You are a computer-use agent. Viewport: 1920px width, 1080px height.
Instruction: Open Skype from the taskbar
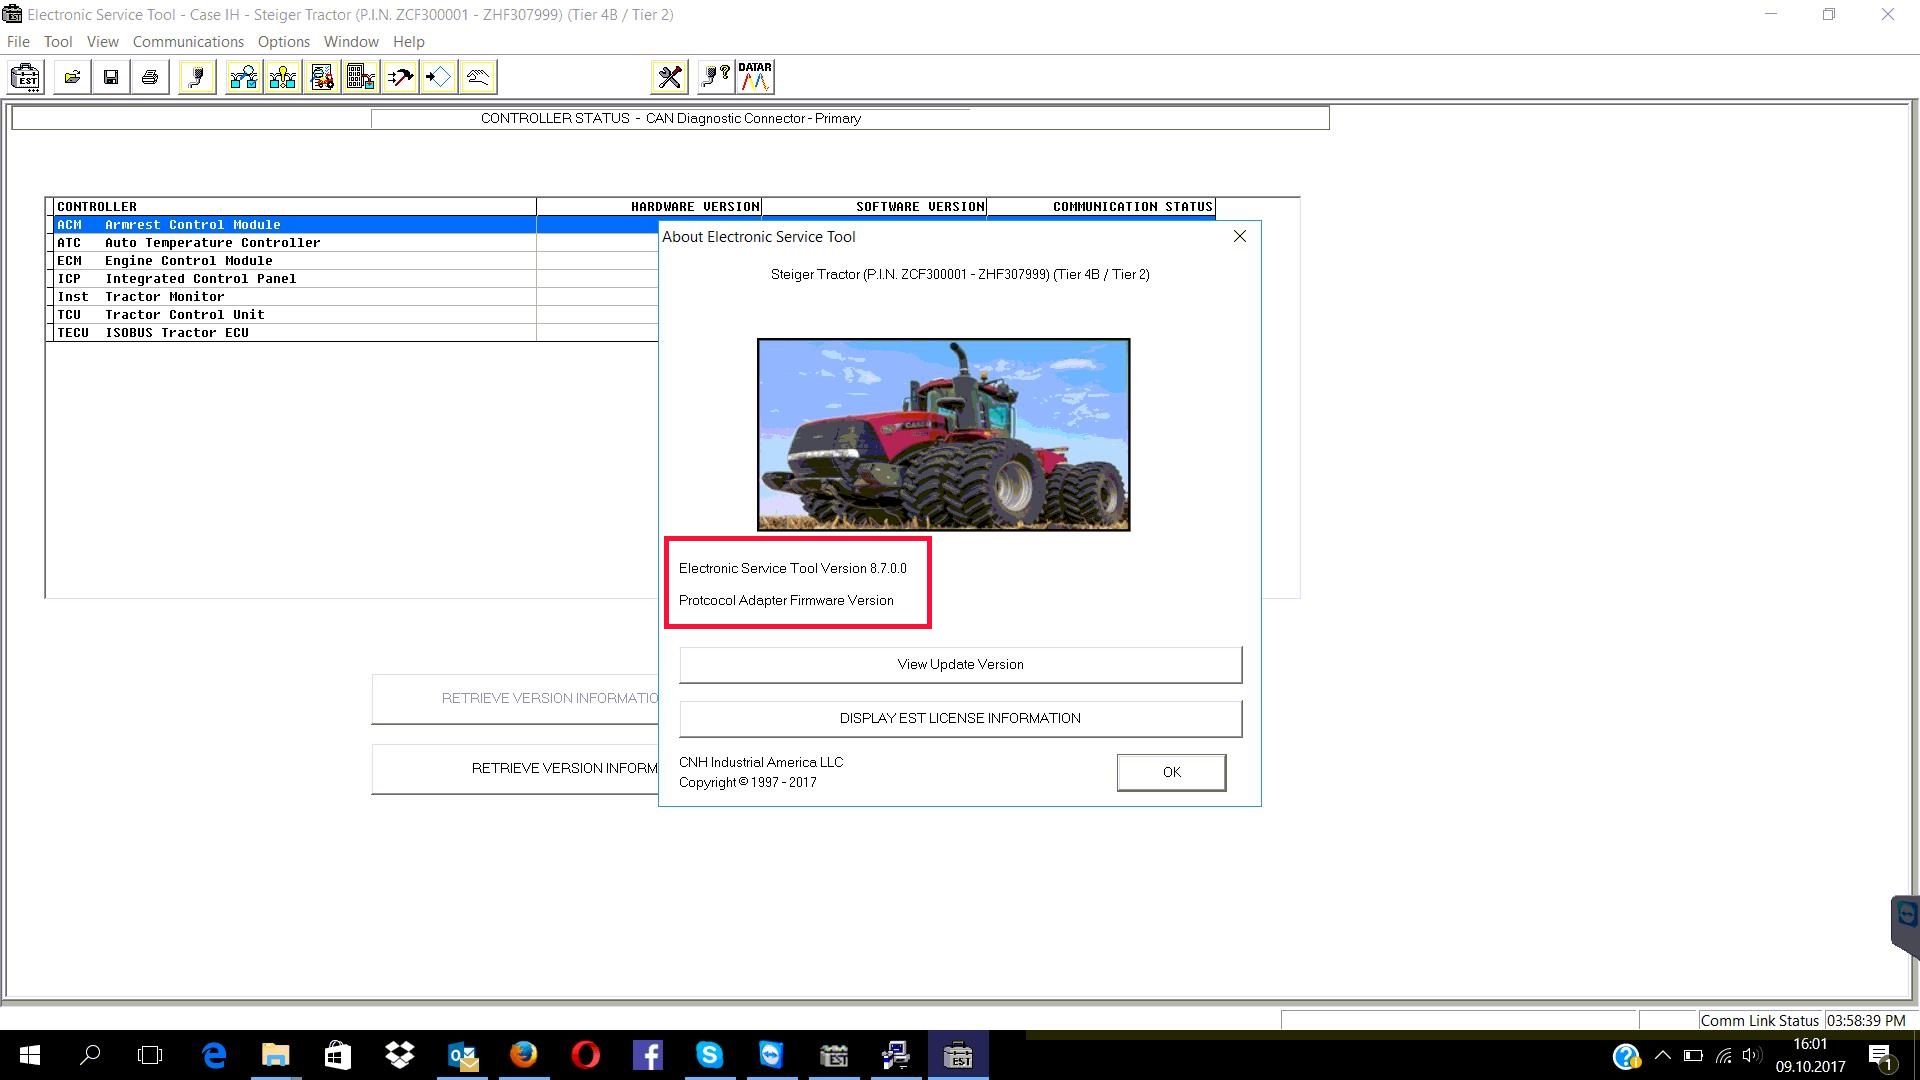(x=710, y=1055)
